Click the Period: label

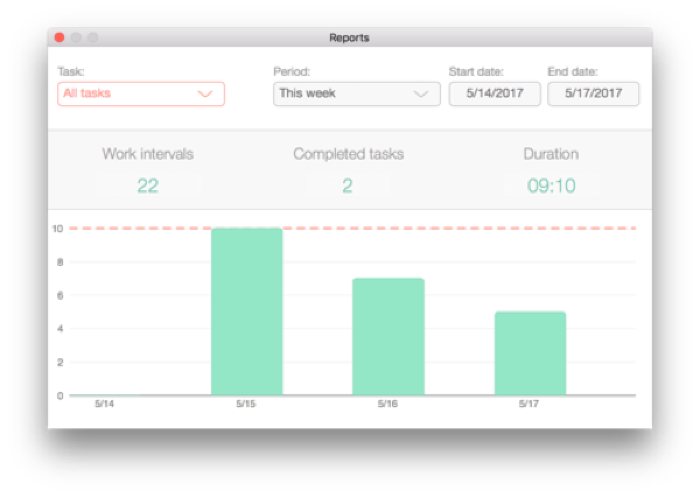click(292, 71)
